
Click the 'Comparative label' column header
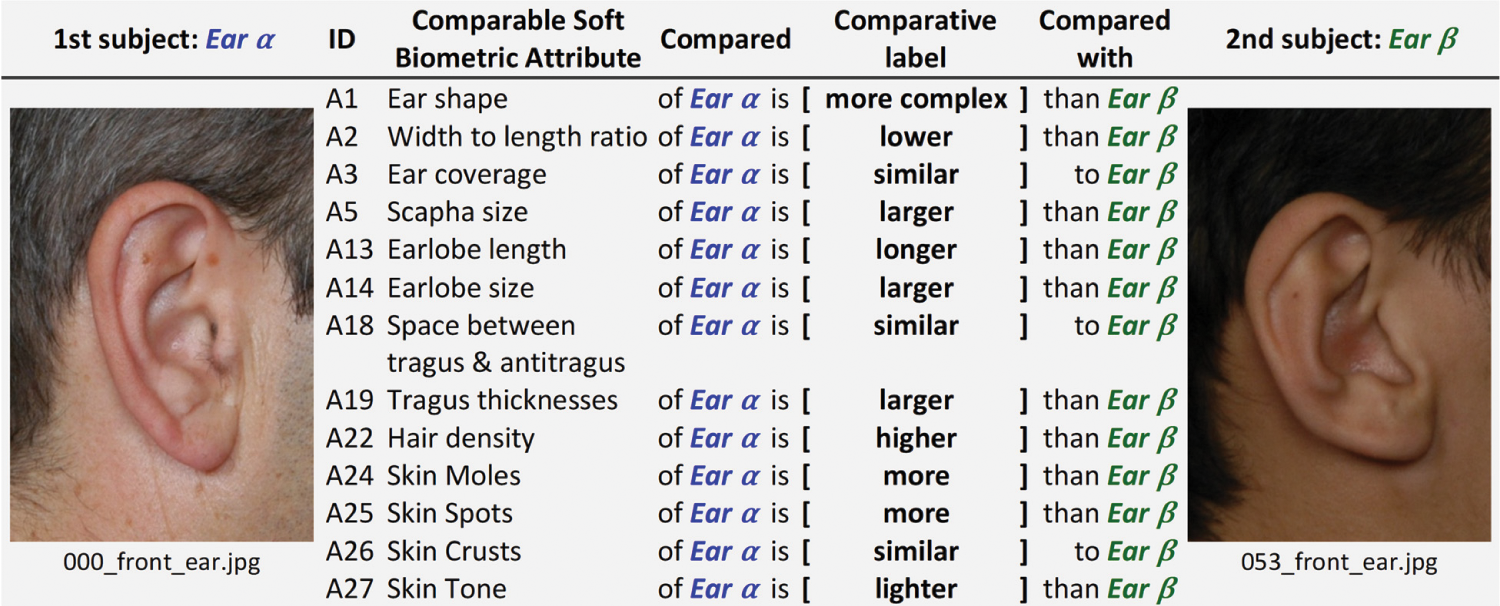[915, 39]
